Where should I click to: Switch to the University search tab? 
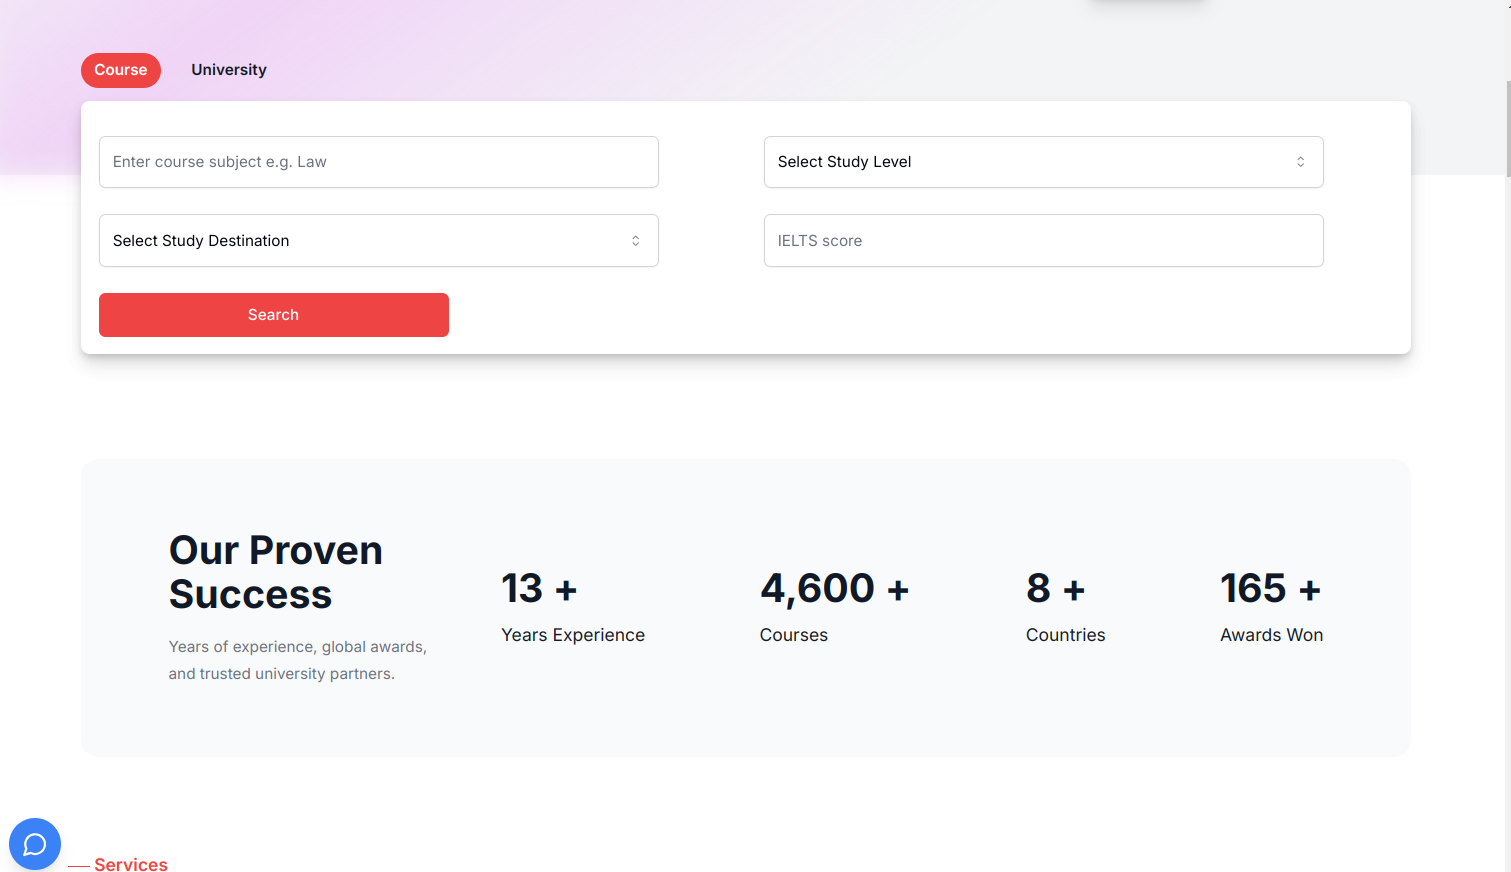click(228, 69)
